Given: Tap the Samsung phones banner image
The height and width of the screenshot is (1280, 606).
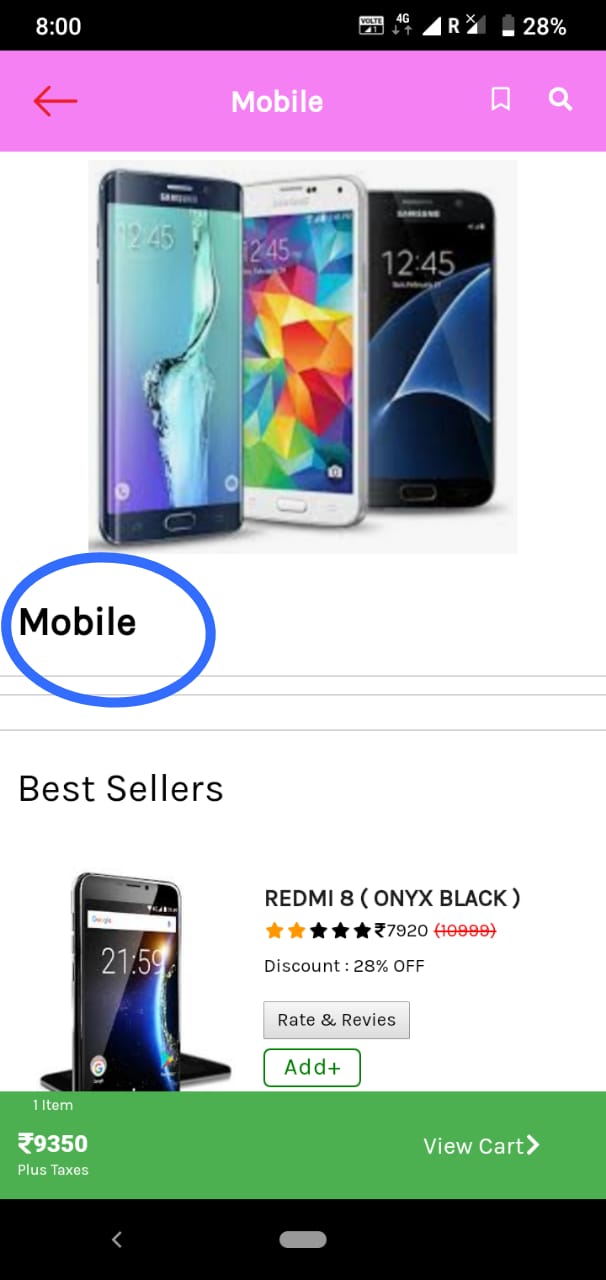Looking at the screenshot, I should [303, 356].
